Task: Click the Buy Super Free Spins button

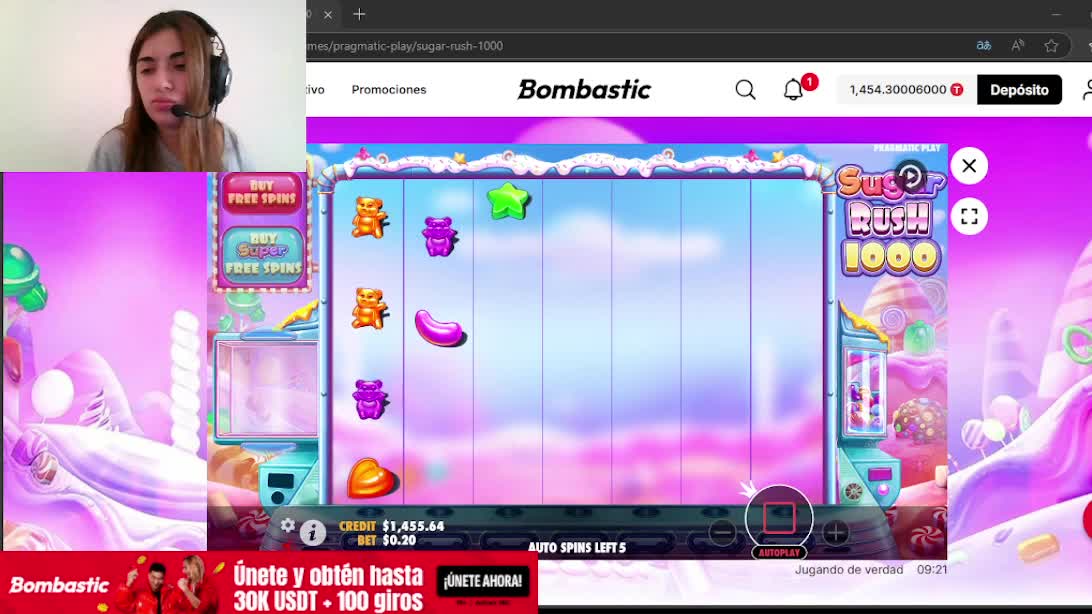Action: pyautogui.click(x=263, y=253)
